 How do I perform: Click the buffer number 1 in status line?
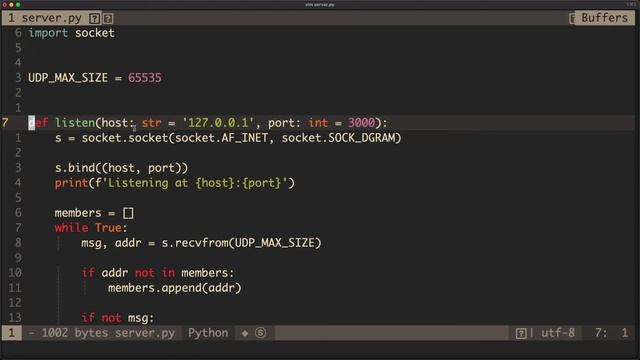pyautogui.click(x=11, y=333)
